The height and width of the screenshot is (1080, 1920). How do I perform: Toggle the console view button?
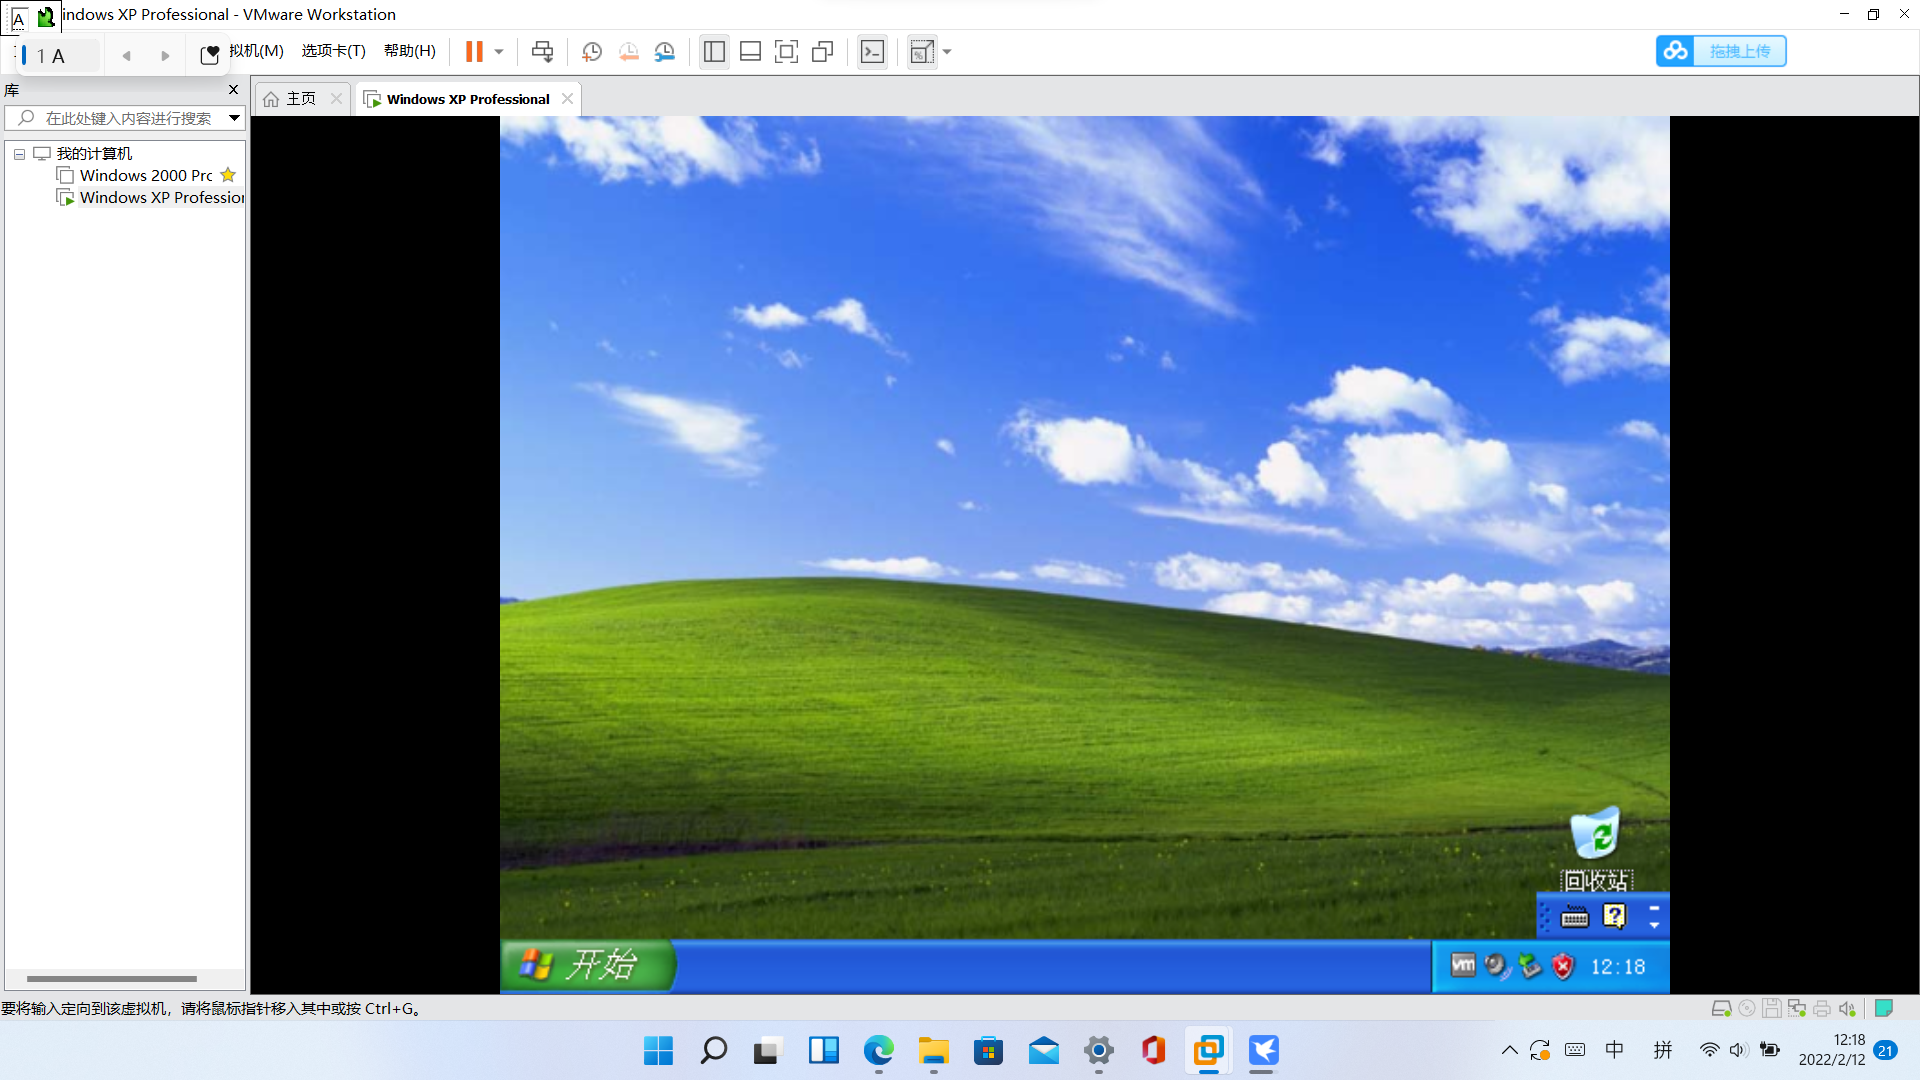[872, 52]
